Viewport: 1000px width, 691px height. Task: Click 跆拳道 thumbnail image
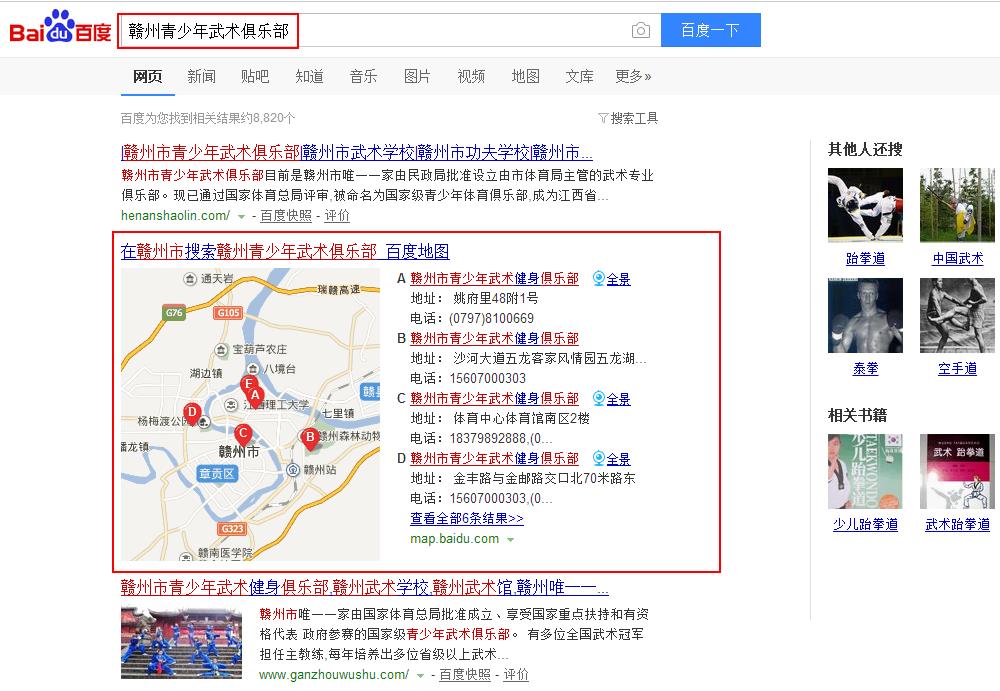(865, 205)
